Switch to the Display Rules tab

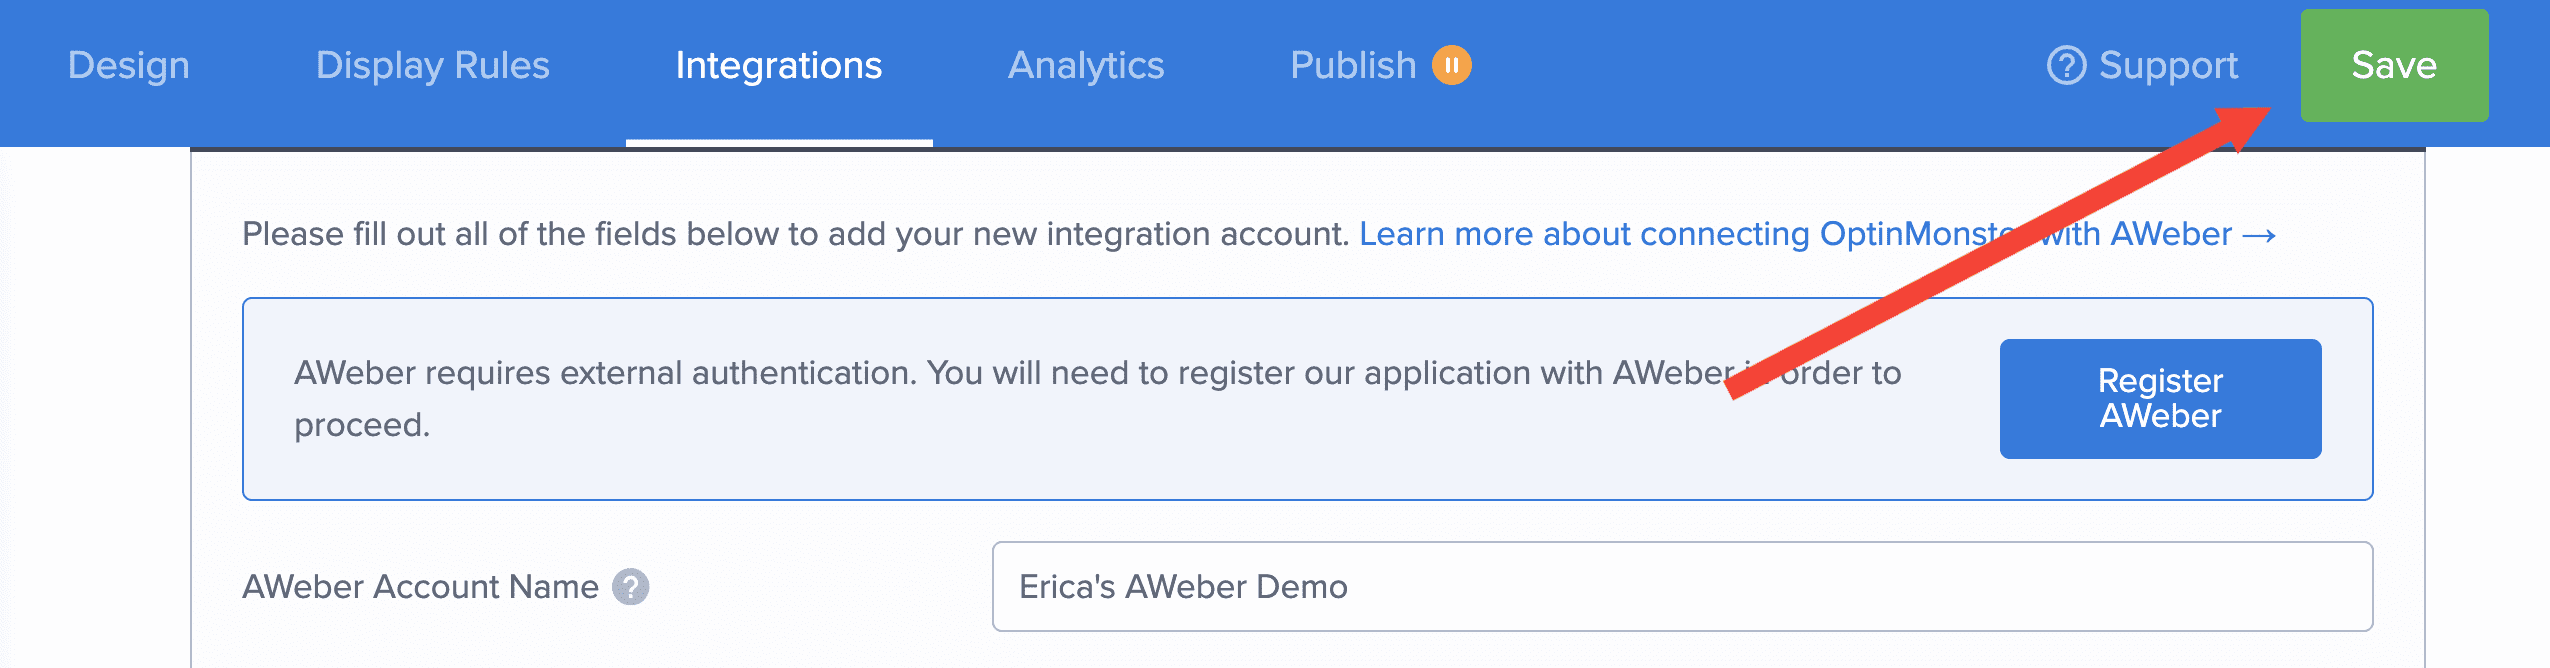432,66
